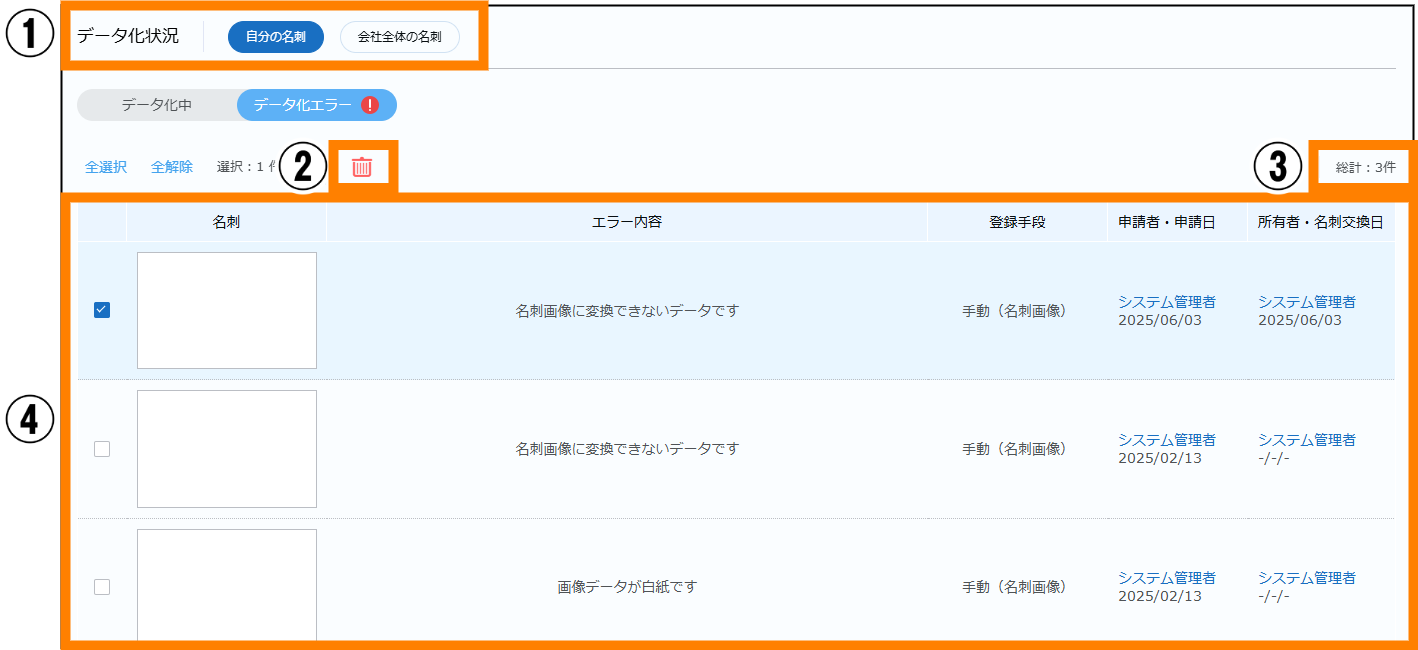Open third row owner システム管理者 link
Screen dimensions: 1418x650
point(1306,578)
